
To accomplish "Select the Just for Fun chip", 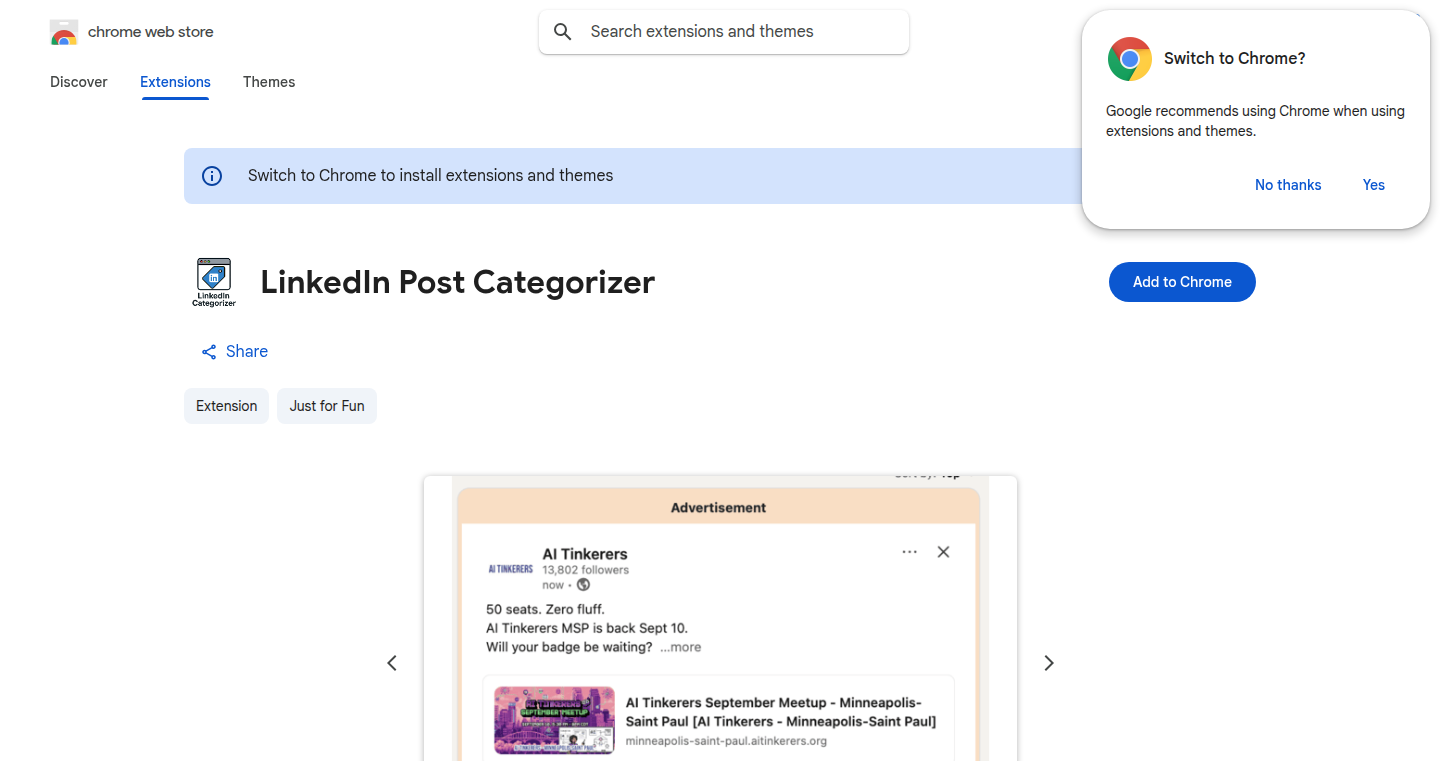I will (x=327, y=406).
